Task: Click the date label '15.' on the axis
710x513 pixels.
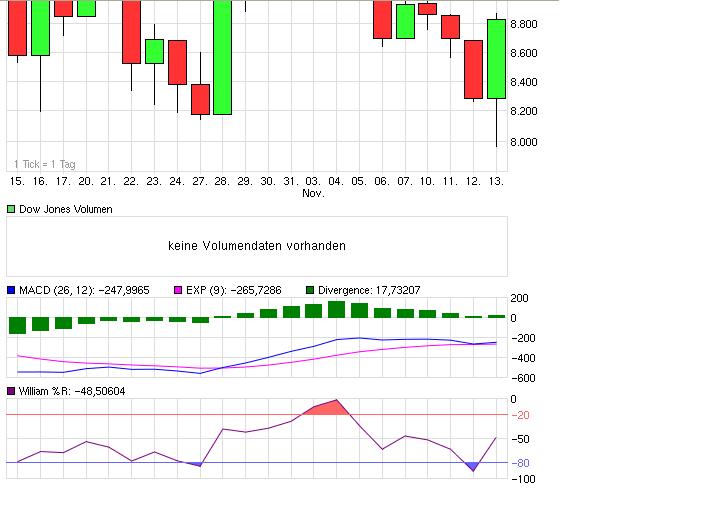Action: [17, 182]
